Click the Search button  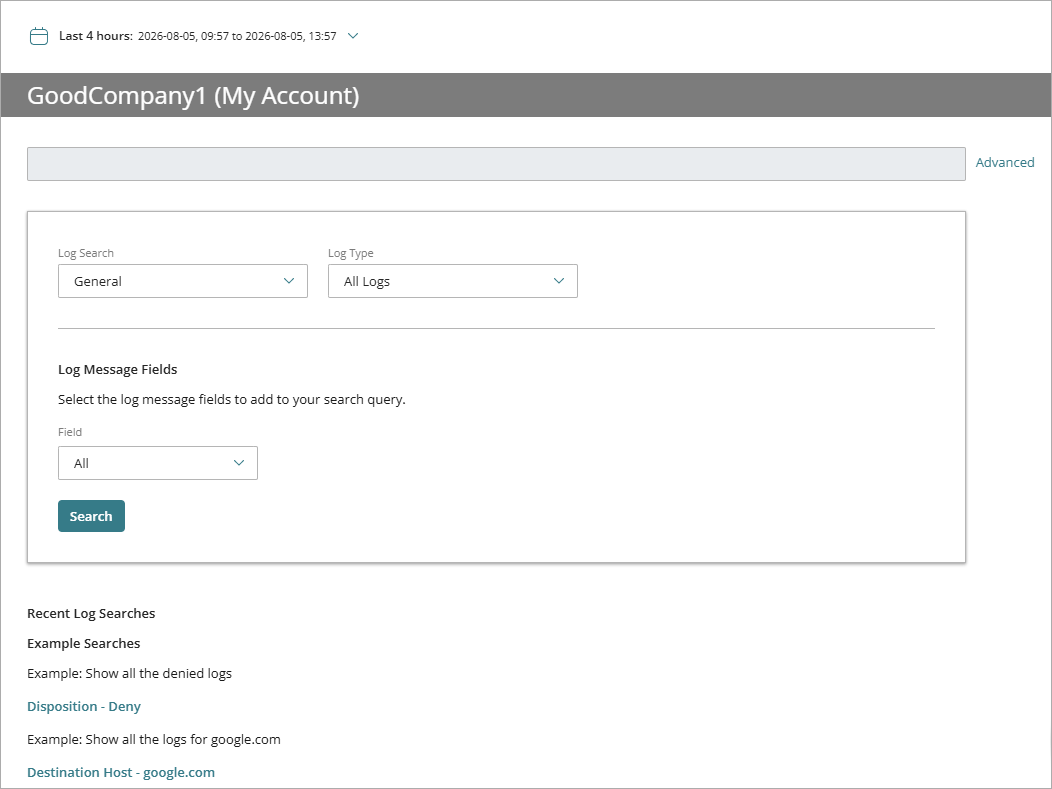91,516
